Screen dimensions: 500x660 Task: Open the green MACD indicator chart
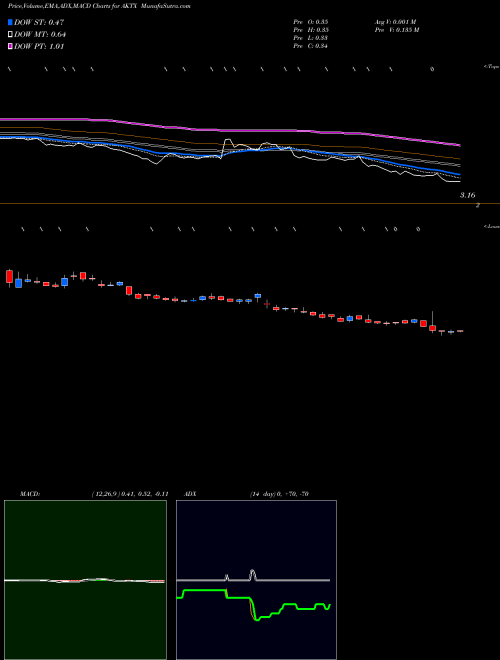[85, 580]
